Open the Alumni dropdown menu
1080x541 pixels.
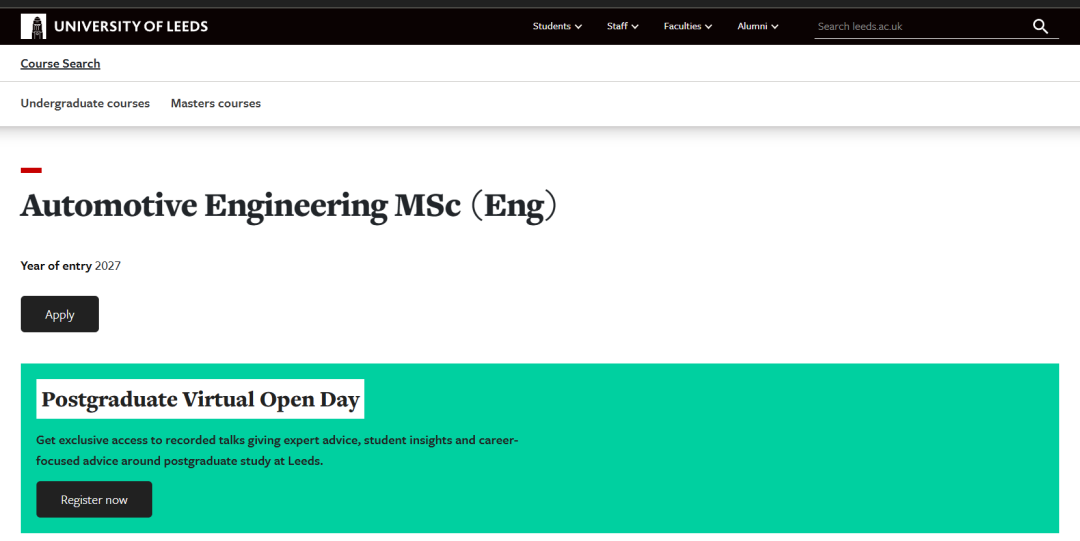[758, 26]
